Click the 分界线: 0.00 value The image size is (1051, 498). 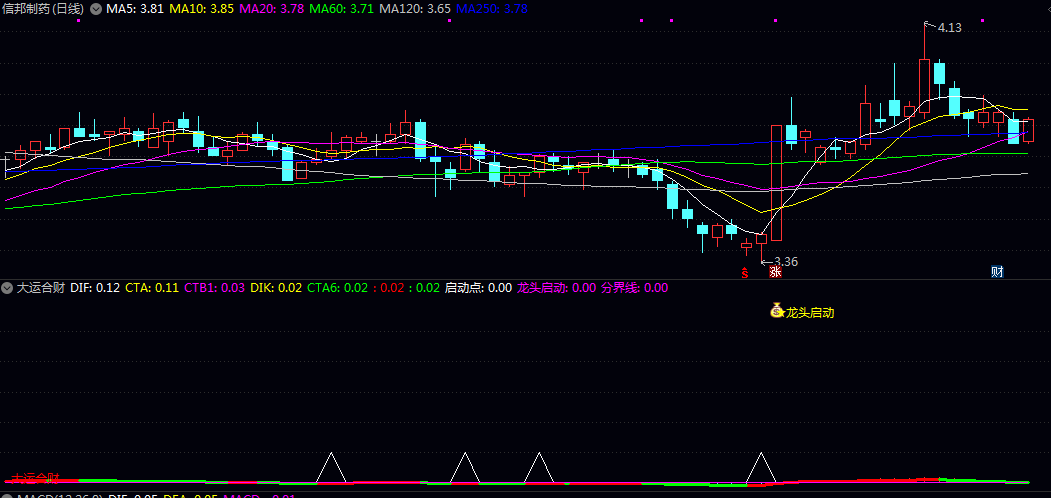[635, 288]
